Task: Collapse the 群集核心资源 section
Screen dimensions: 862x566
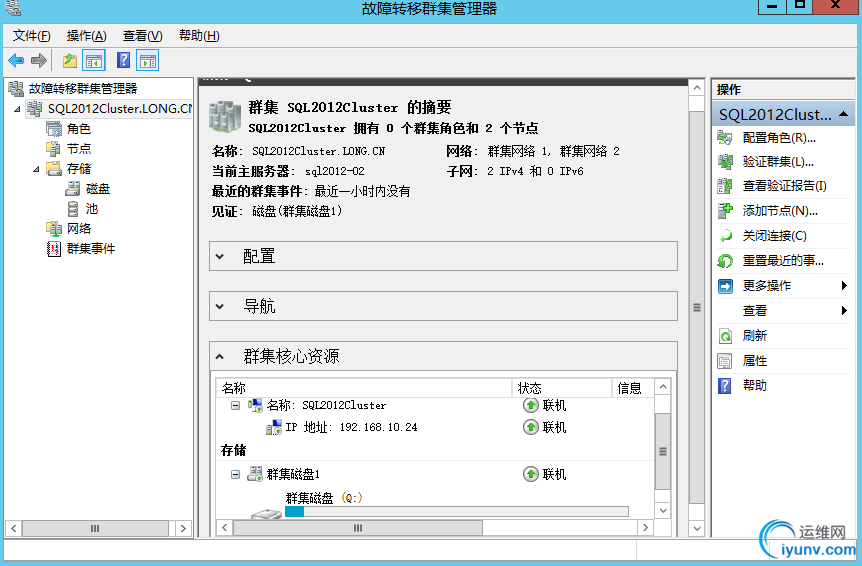Action: click(x=220, y=357)
